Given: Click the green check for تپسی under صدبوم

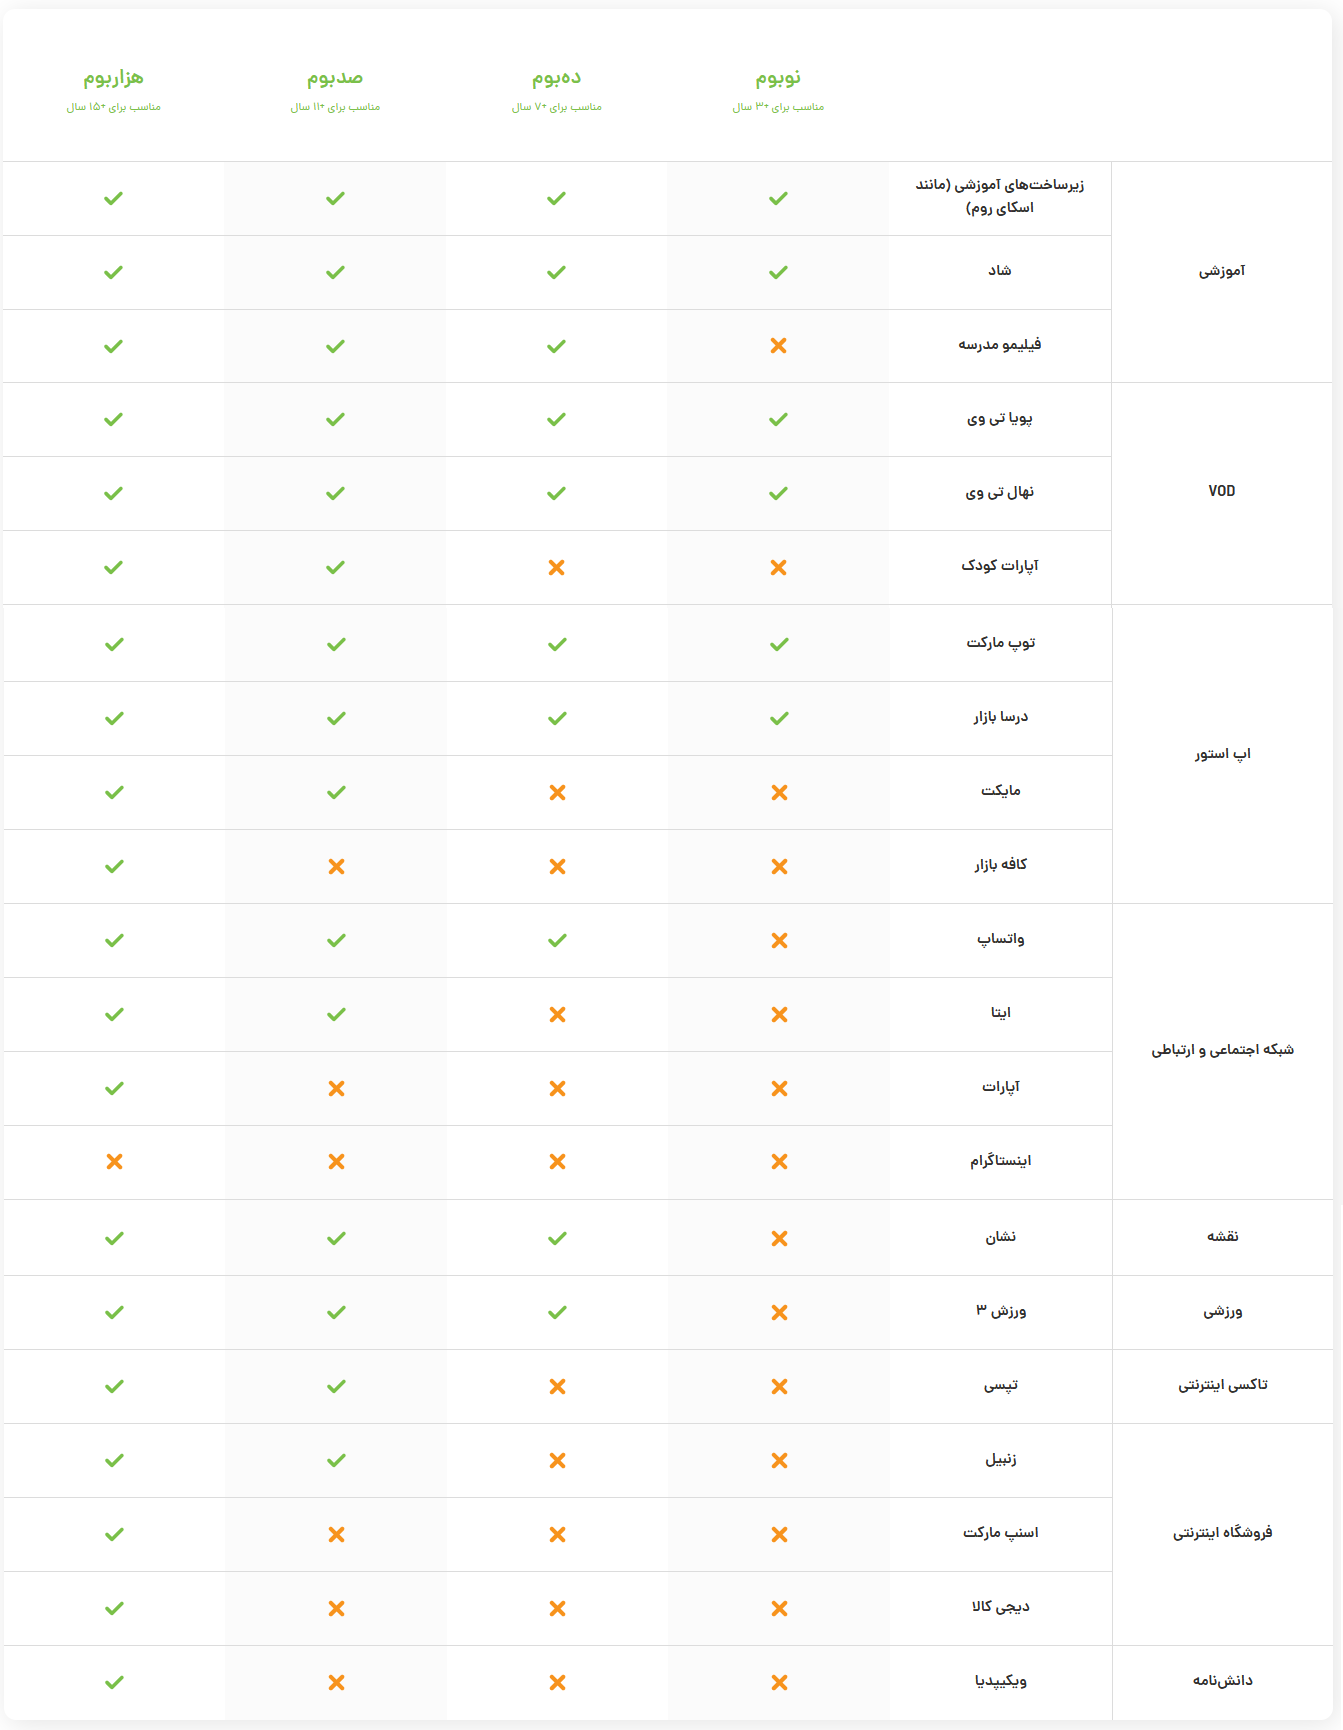Looking at the screenshot, I should click(336, 1386).
